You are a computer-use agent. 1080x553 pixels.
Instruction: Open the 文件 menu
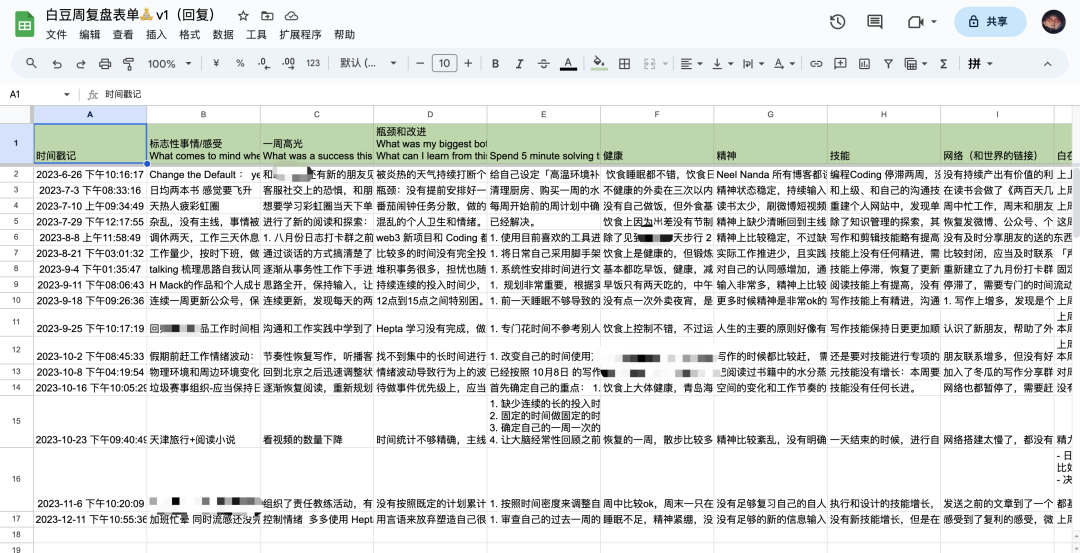56,34
